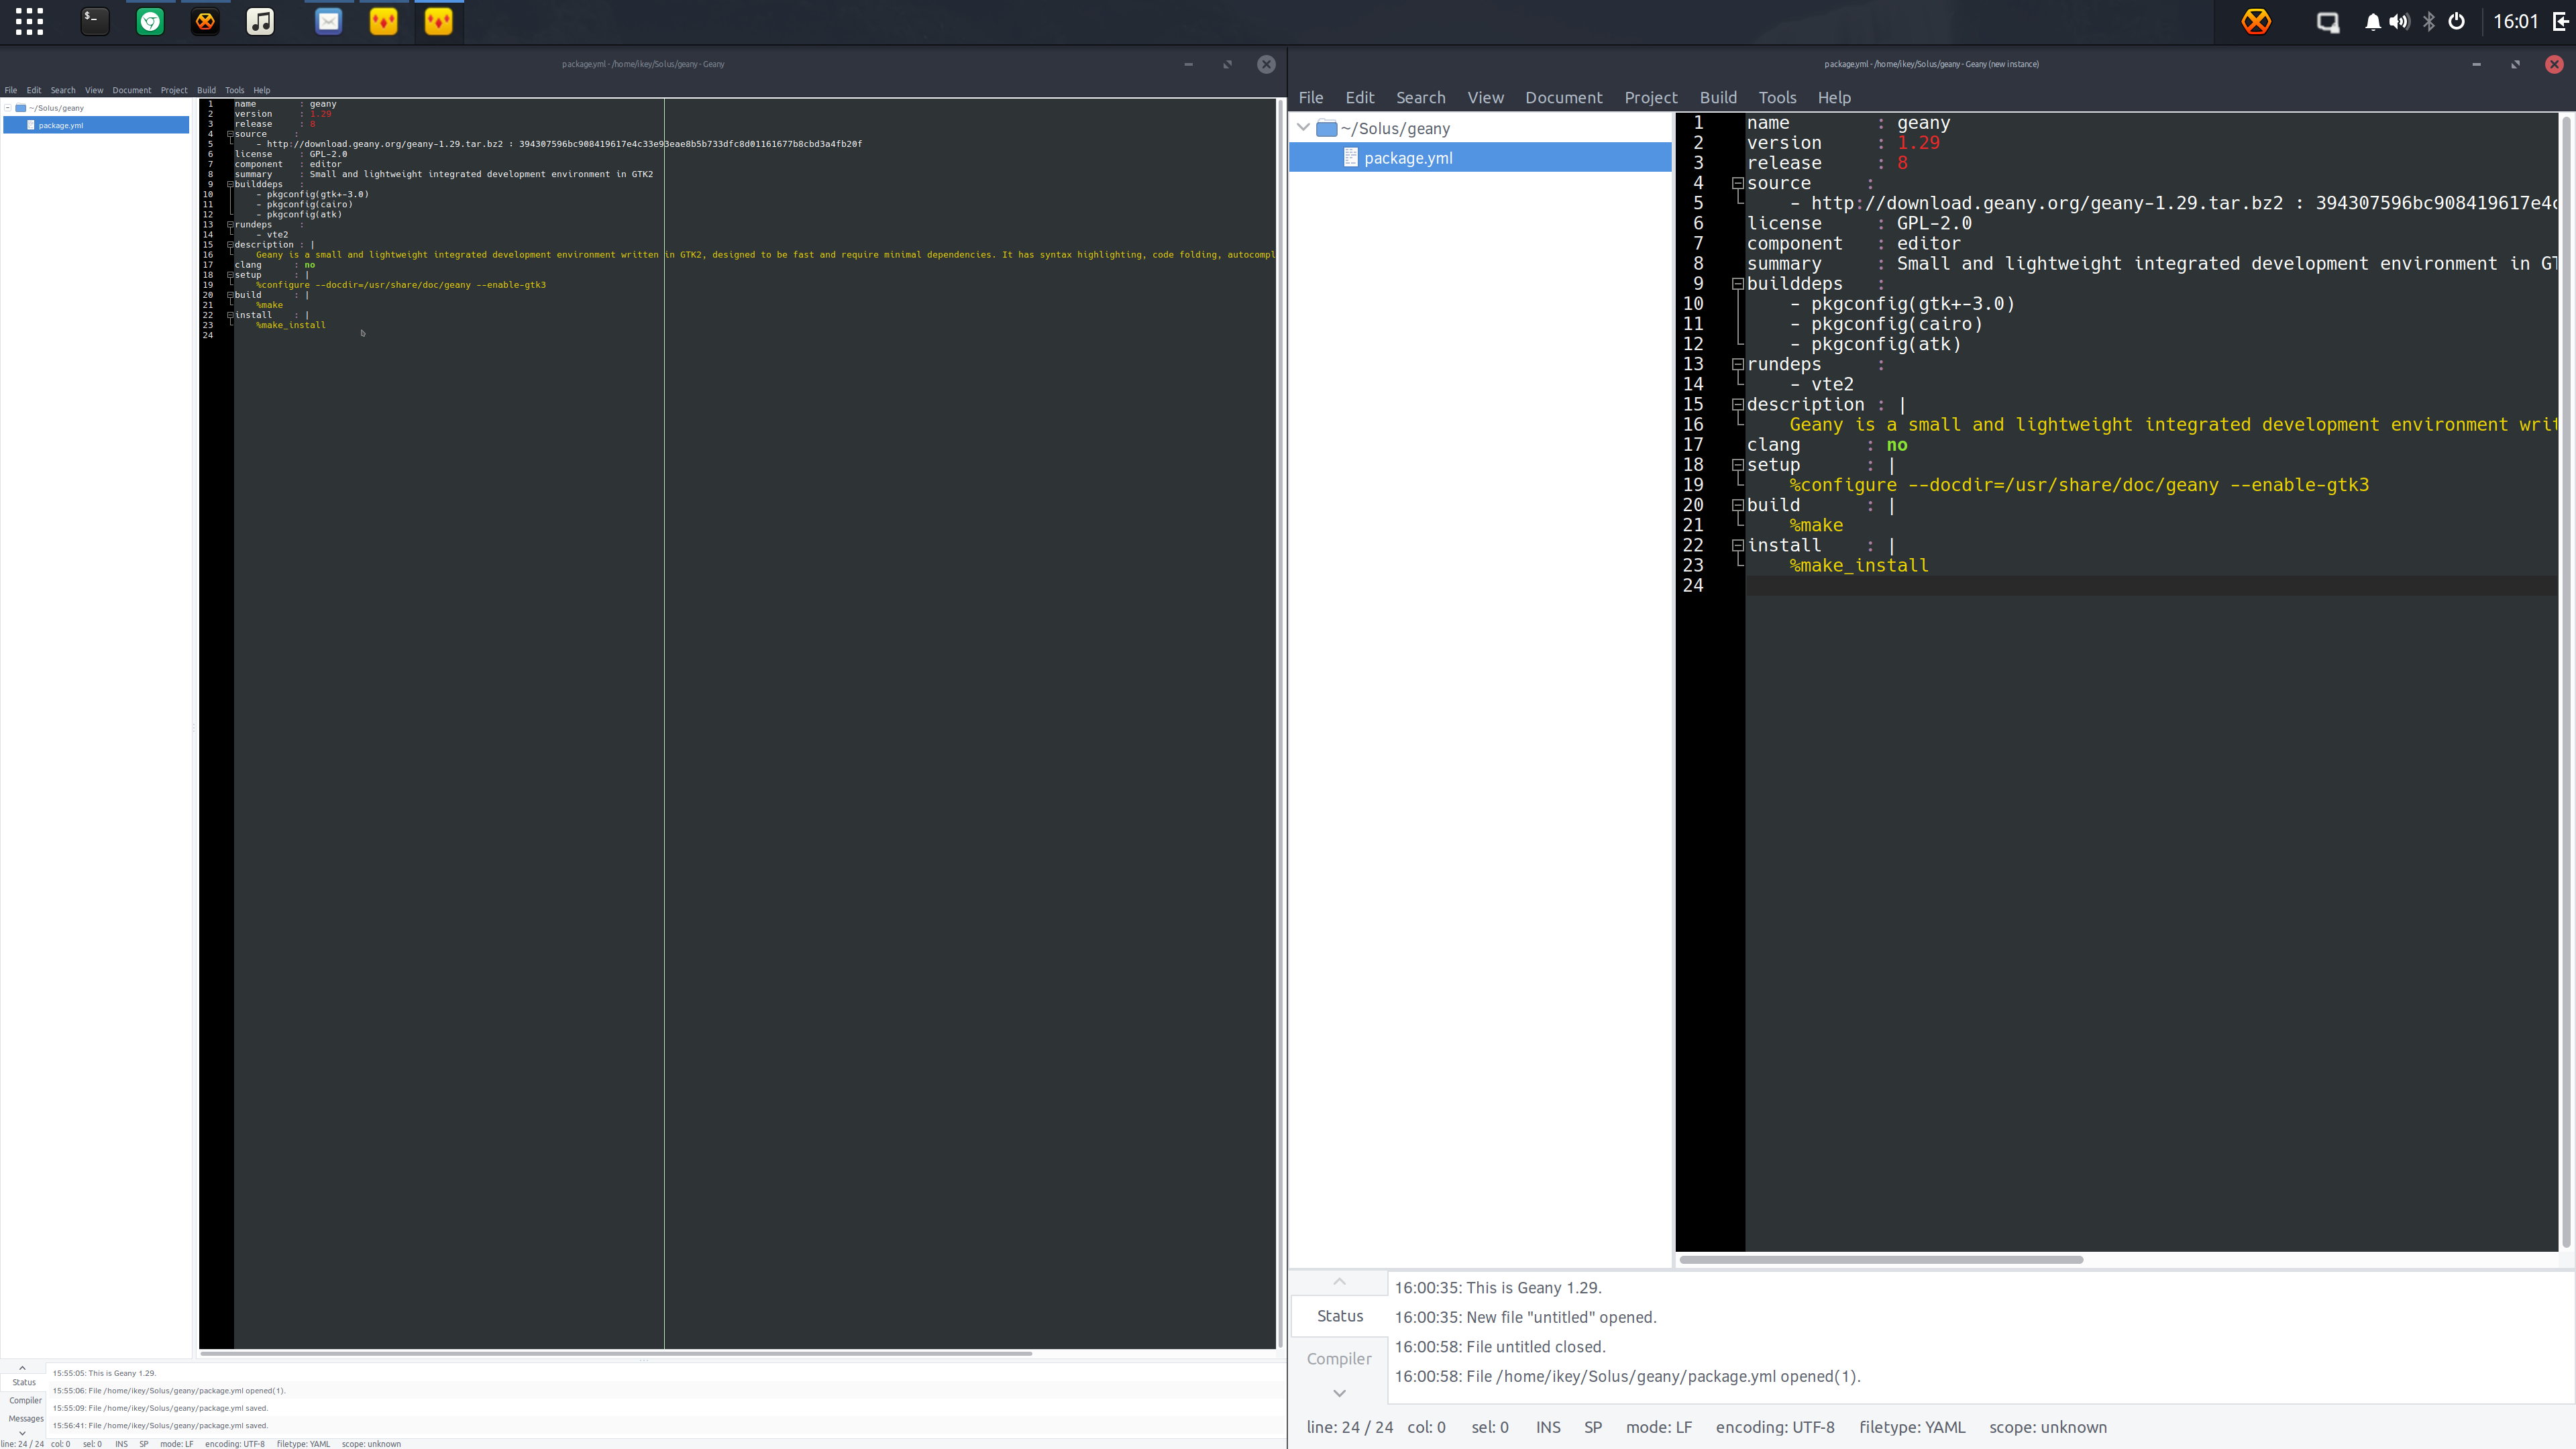The width and height of the screenshot is (2576, 1449).
Task: Open Project menu in right Geany window
Action: (x=1650, y=97)
